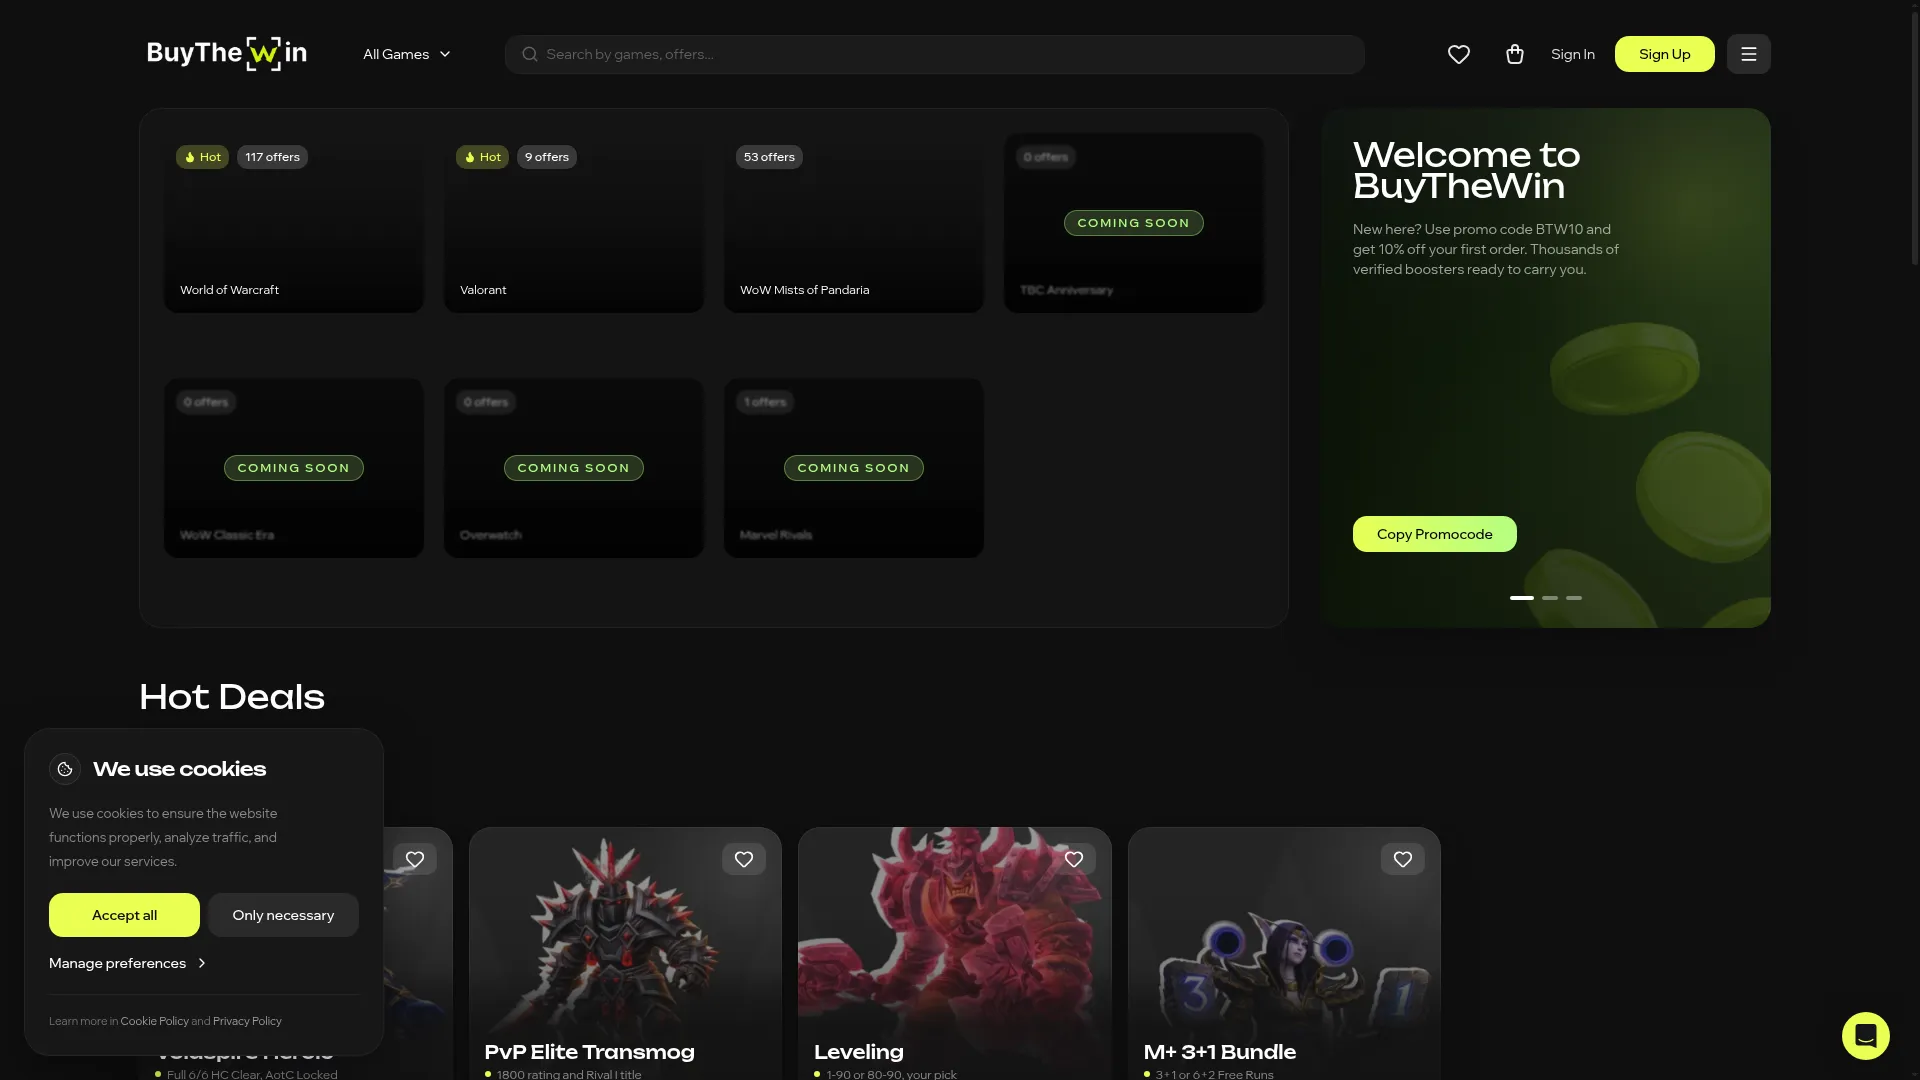Favorite the M+ 3+1 Bundle card
Screen dimensions: 1920x1080
click(x=1403, y=859)
